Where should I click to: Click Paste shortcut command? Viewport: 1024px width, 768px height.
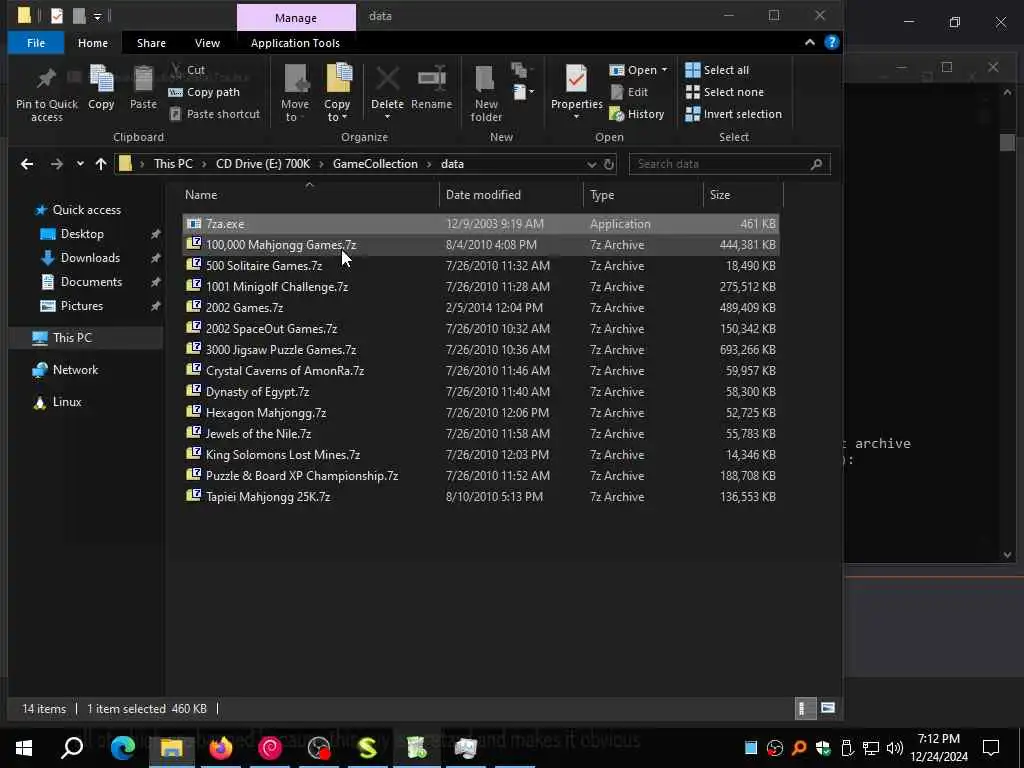point(214,114)
